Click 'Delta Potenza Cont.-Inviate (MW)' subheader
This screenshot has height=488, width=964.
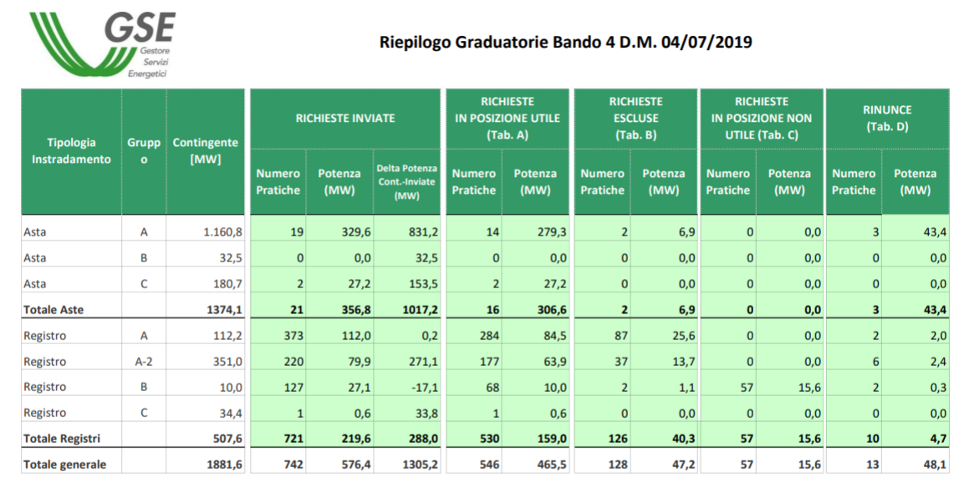pyautogui.click(x=407, y=182)
